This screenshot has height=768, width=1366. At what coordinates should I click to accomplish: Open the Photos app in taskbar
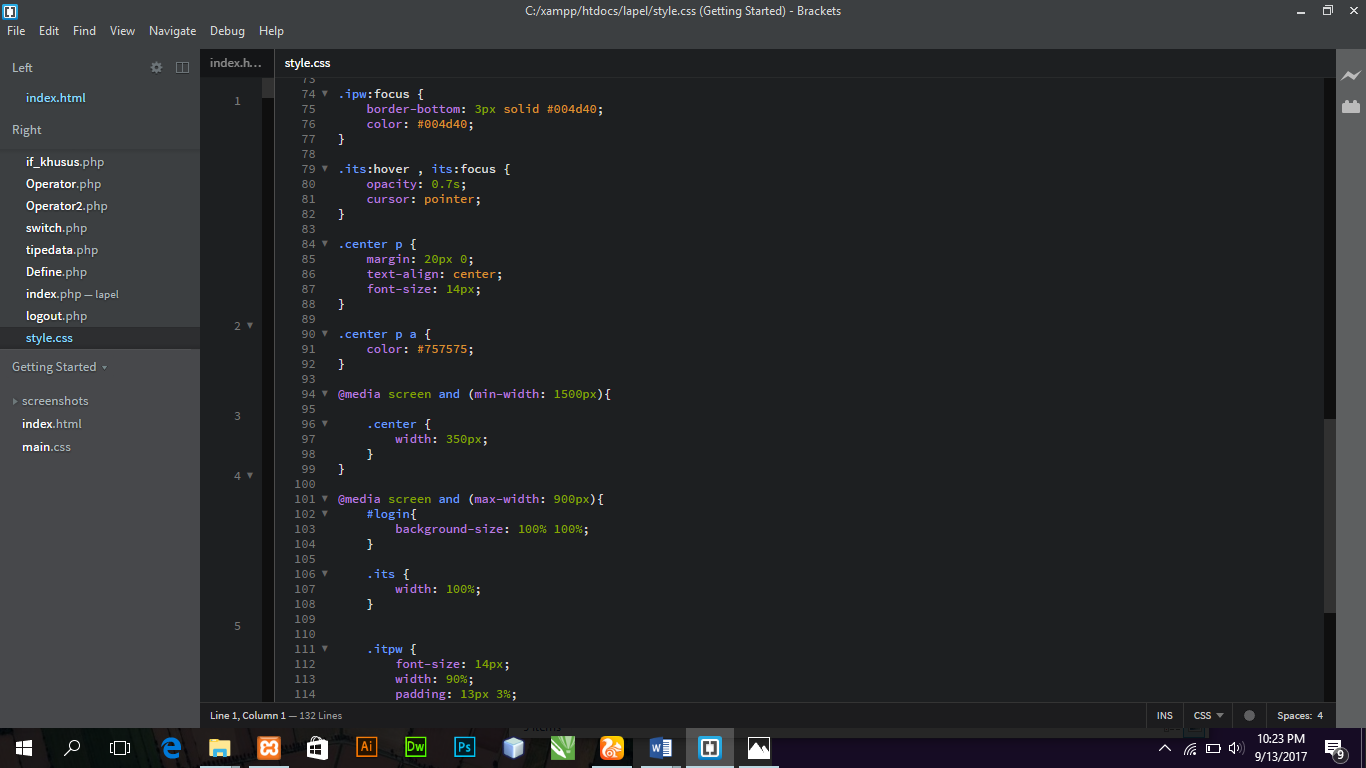(x=759, y=748)
